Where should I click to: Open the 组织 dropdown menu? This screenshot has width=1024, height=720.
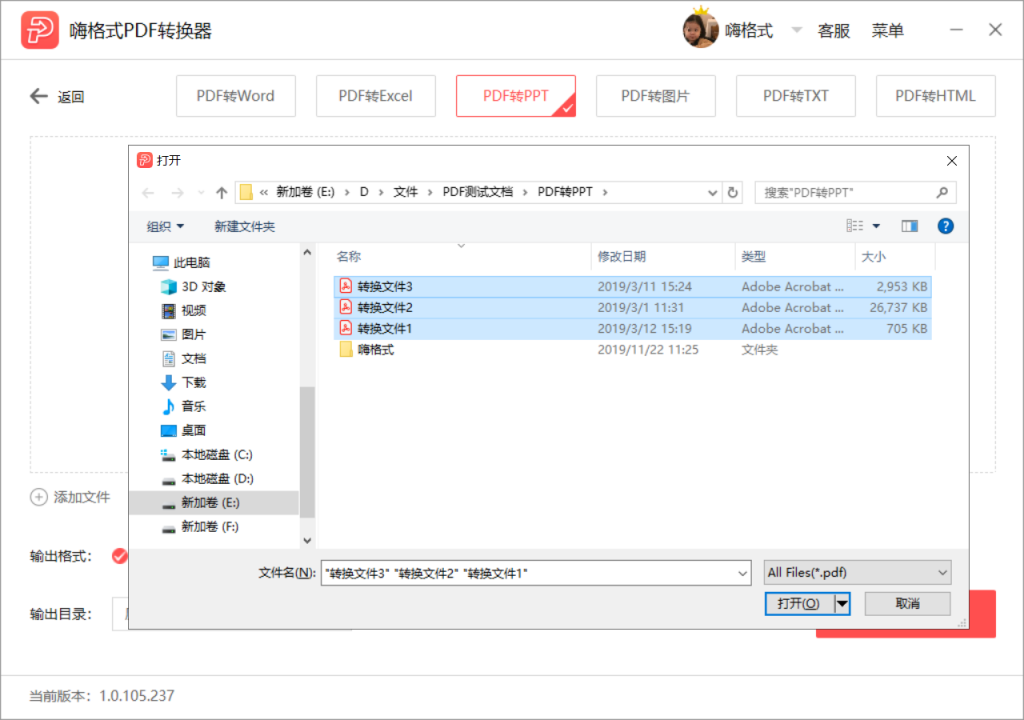click(x=165, y=227)
